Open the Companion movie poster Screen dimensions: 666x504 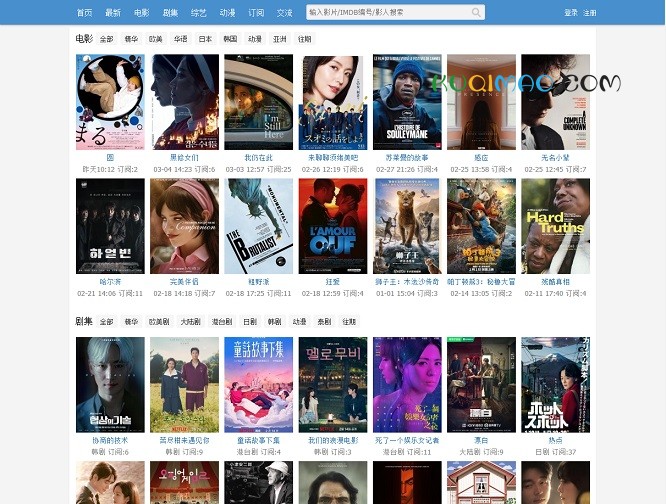point(184,226)
